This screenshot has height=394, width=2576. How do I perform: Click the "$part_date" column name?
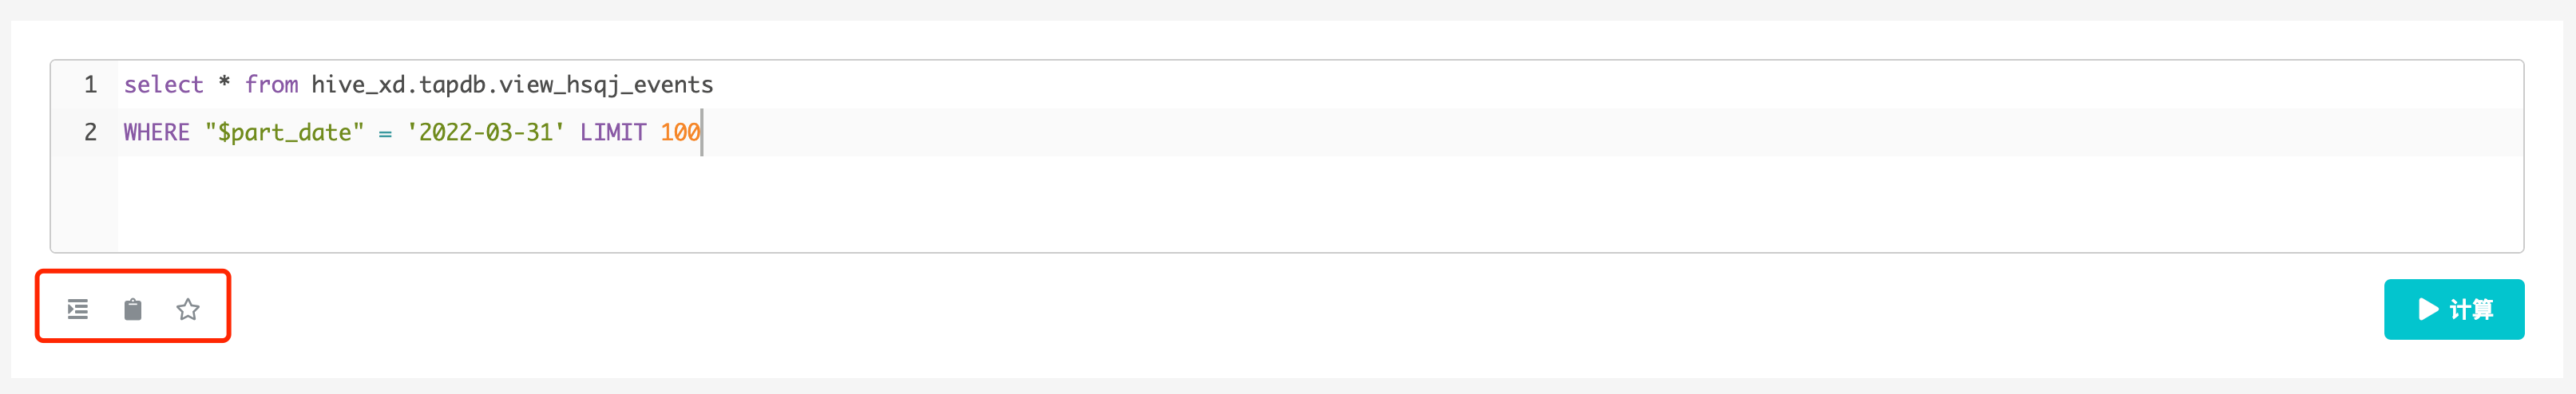click(284, 132)
